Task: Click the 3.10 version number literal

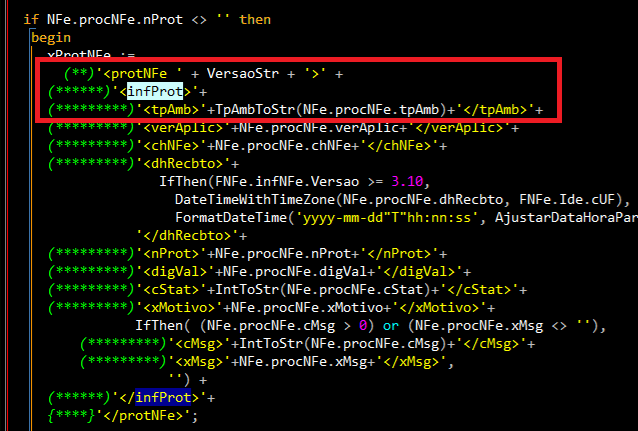Action: (407, 181)
